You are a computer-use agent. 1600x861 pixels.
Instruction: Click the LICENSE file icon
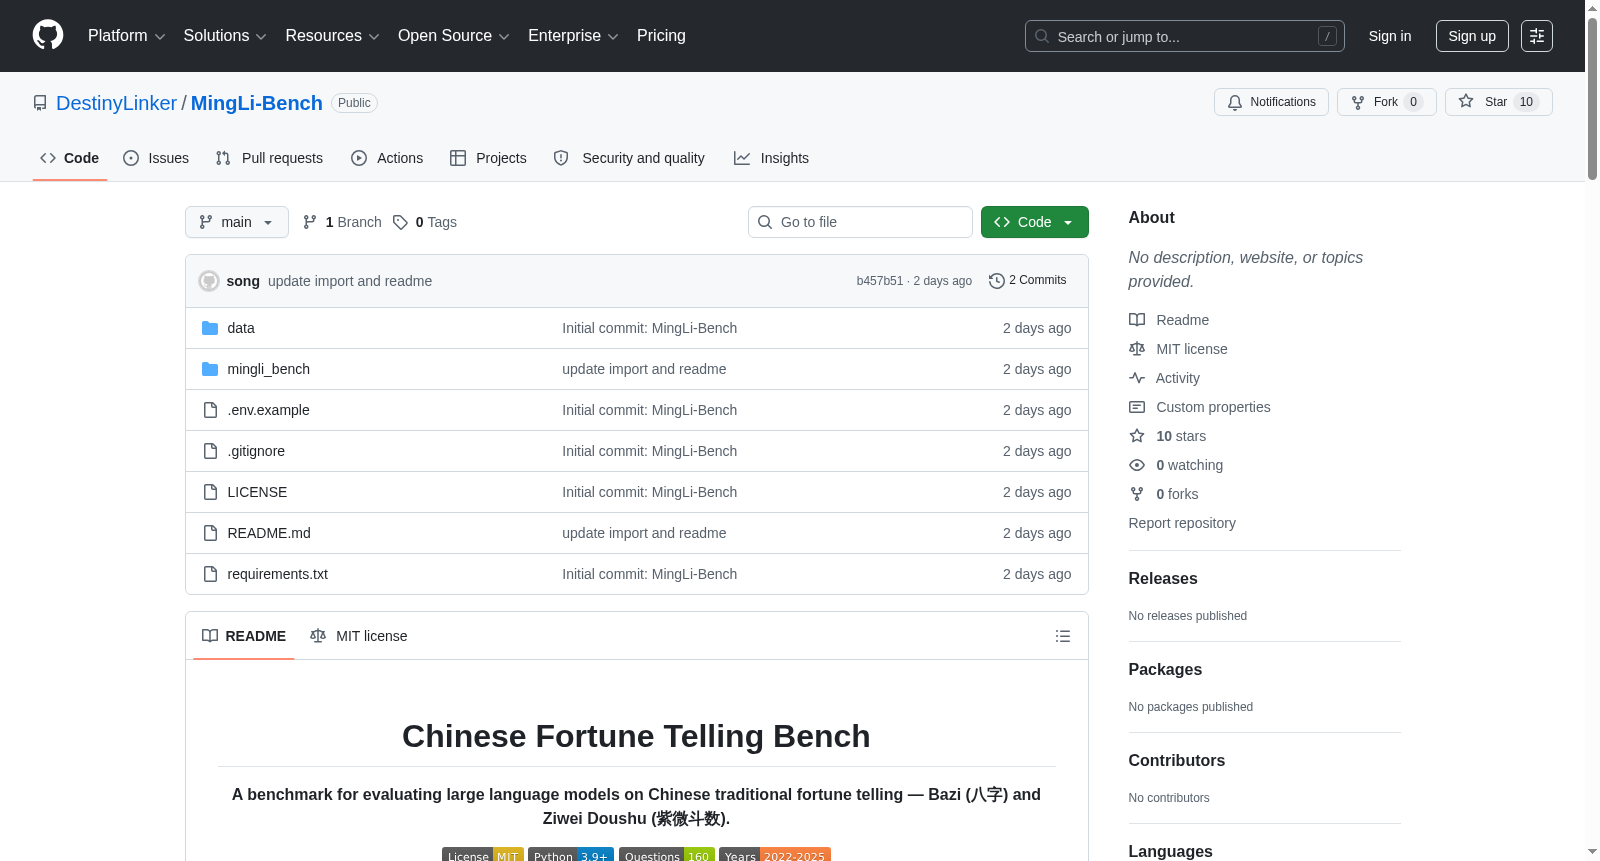[210, 492]
